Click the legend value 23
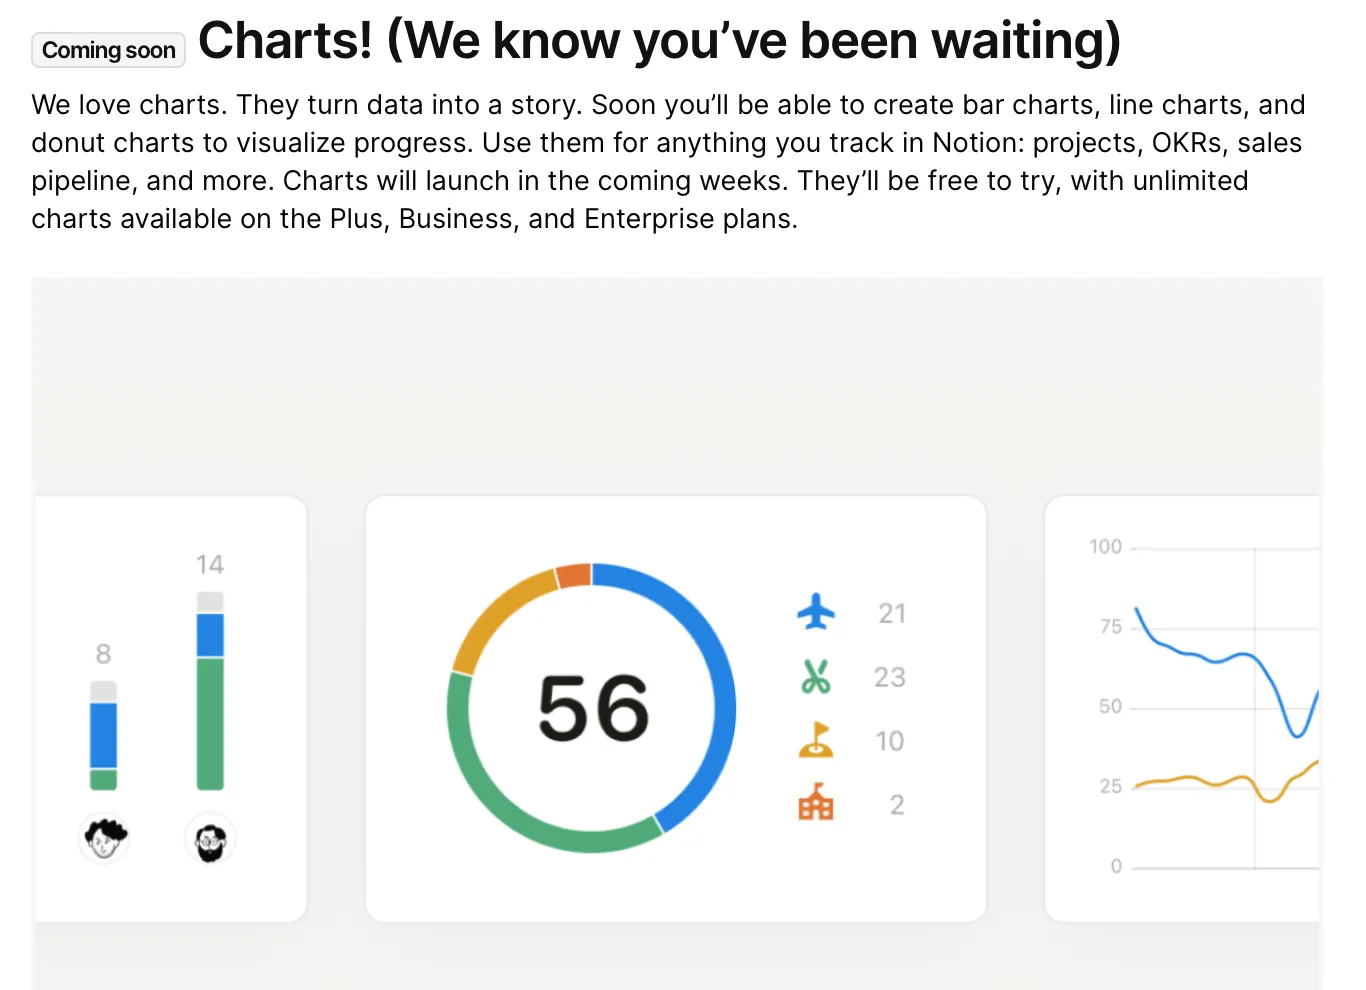Image resolution: width=1366 pixels, height=990 pixels. pyautogui.click(x=890, y=677)
